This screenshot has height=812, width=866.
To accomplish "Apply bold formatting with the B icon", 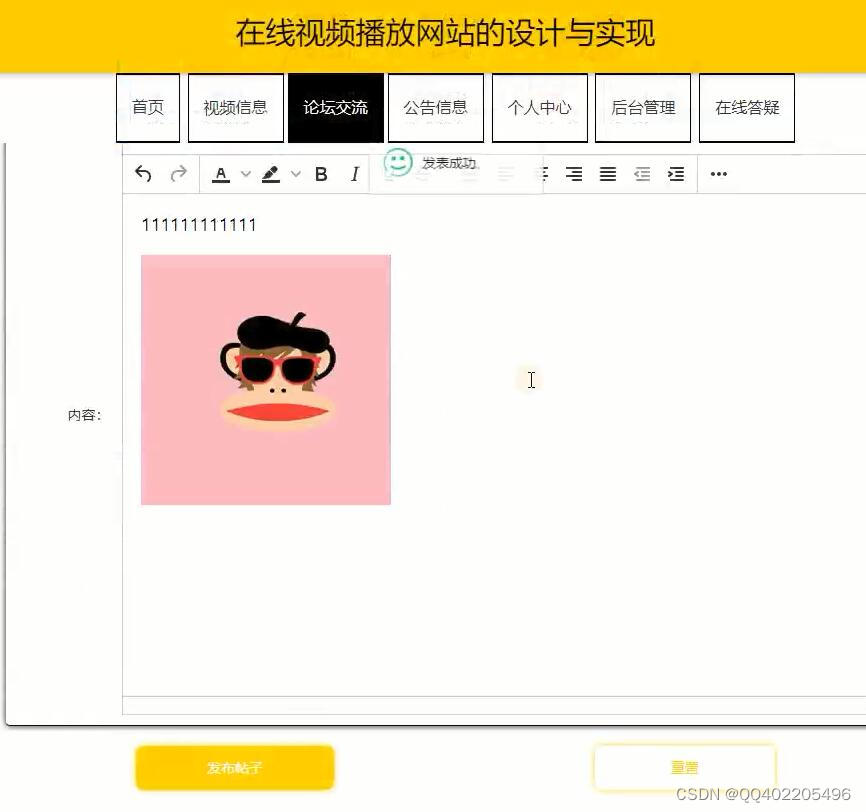I will point(321,174).
